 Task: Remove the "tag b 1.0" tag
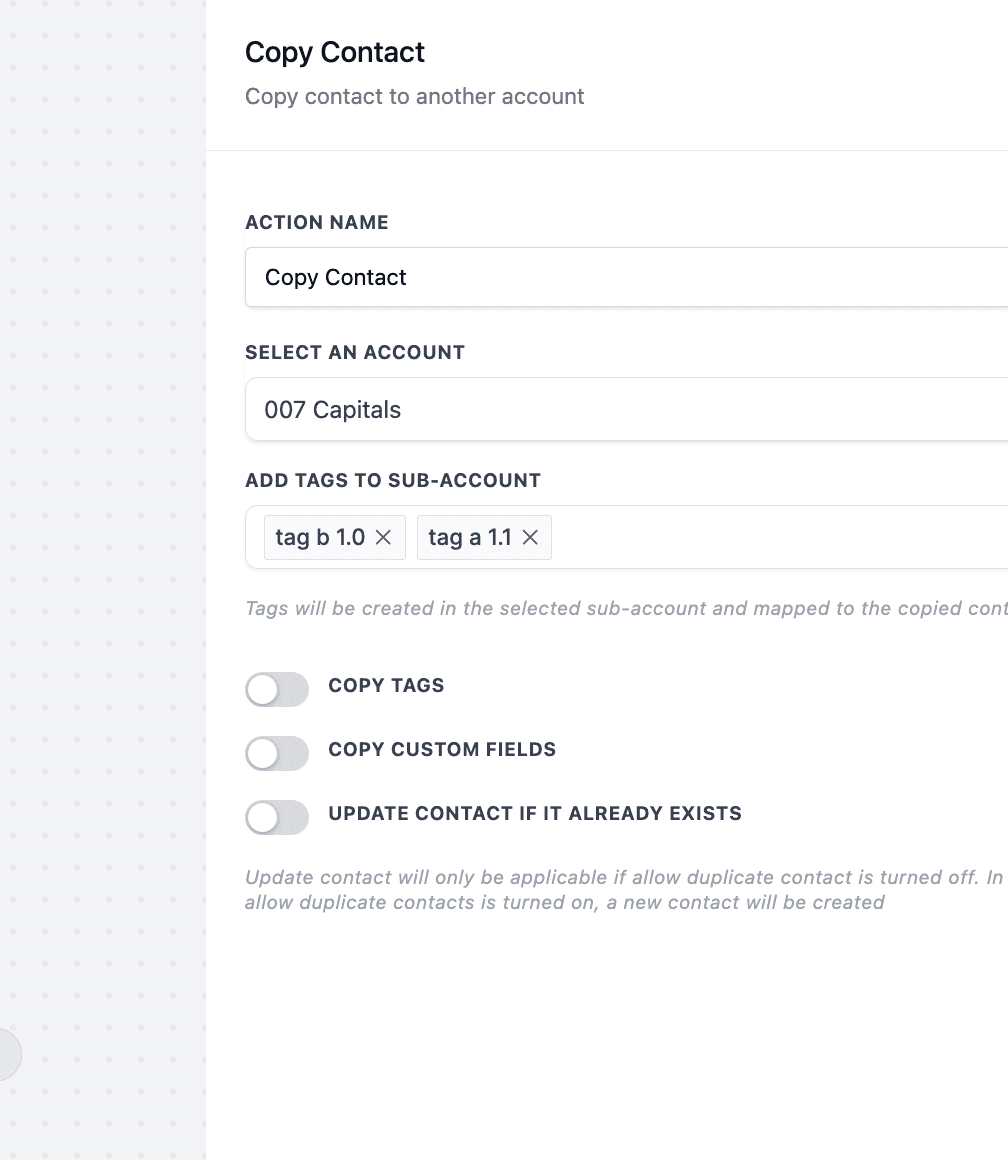tap(383, 538)
